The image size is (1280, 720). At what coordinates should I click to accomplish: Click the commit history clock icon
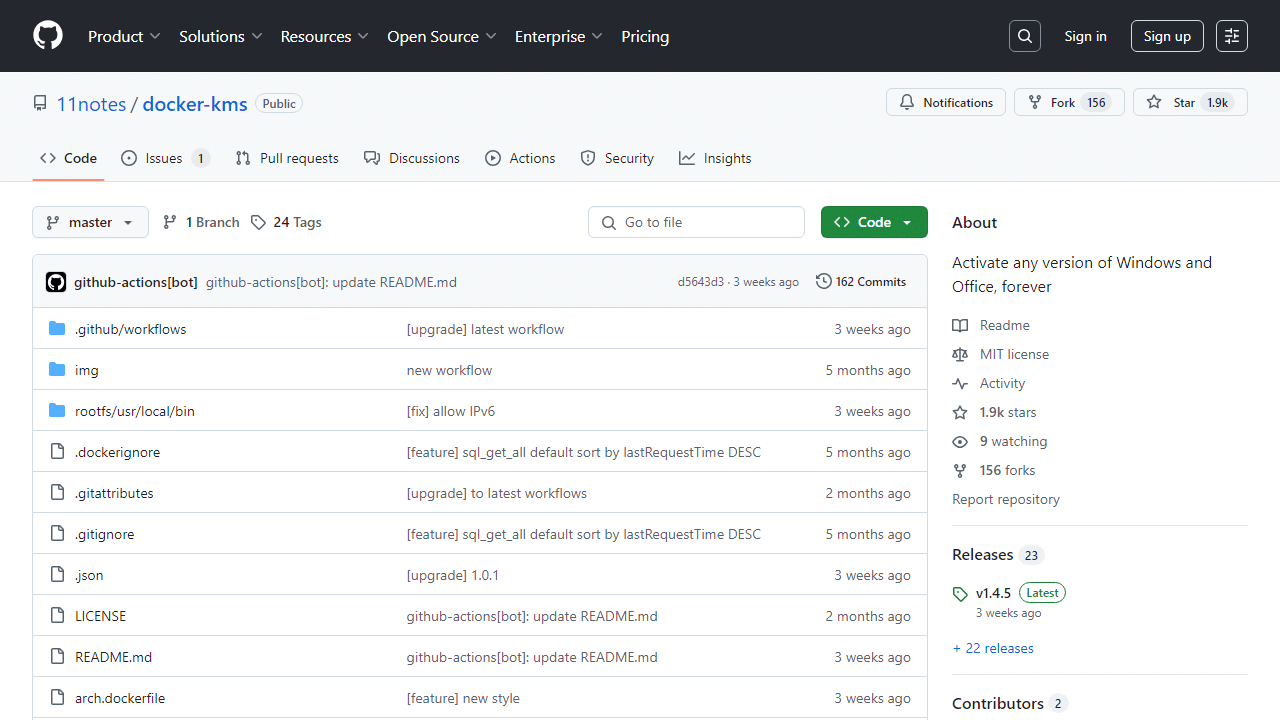coord(824,282)
